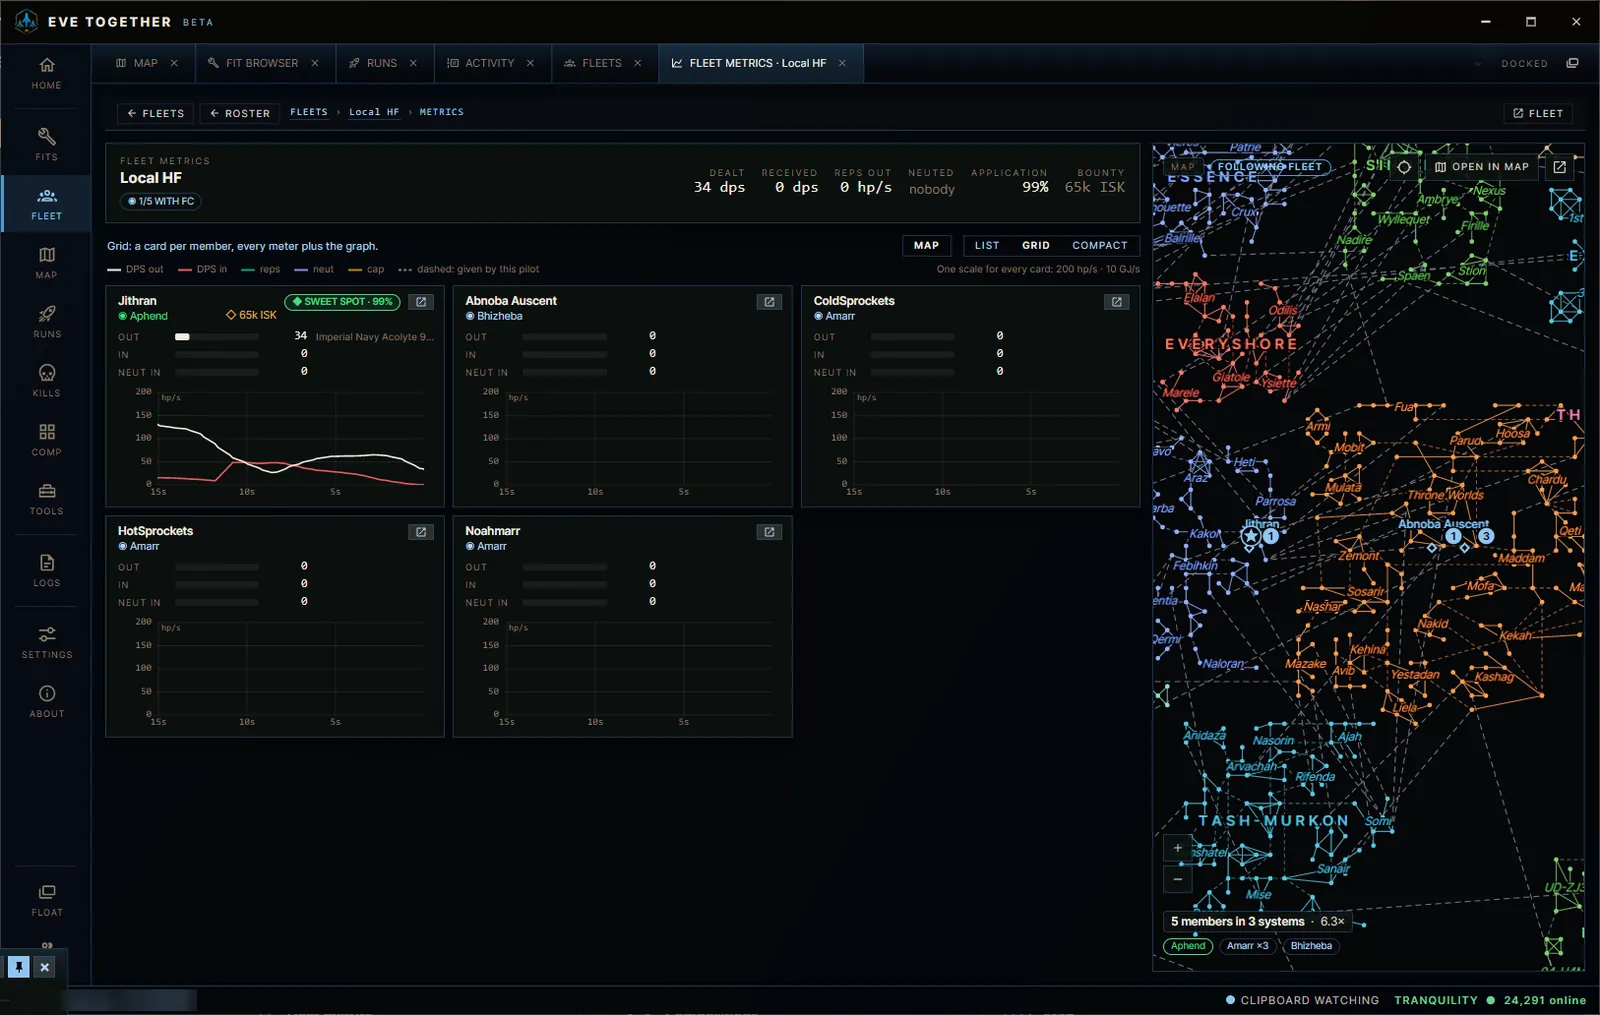Pop out the Abnoba Auscent card

(769, 302)
